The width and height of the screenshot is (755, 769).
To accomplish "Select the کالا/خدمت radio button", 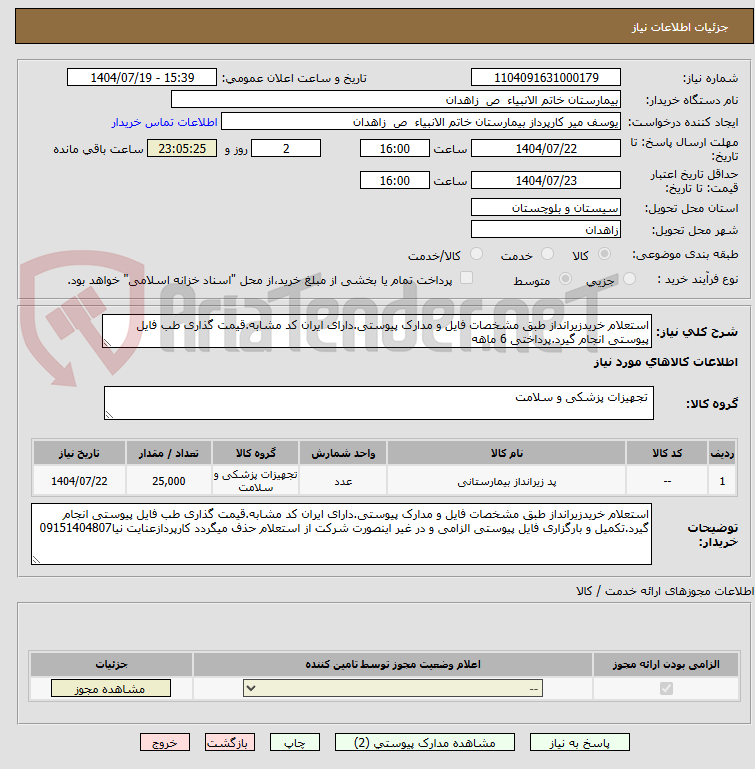I will point(476,254).
